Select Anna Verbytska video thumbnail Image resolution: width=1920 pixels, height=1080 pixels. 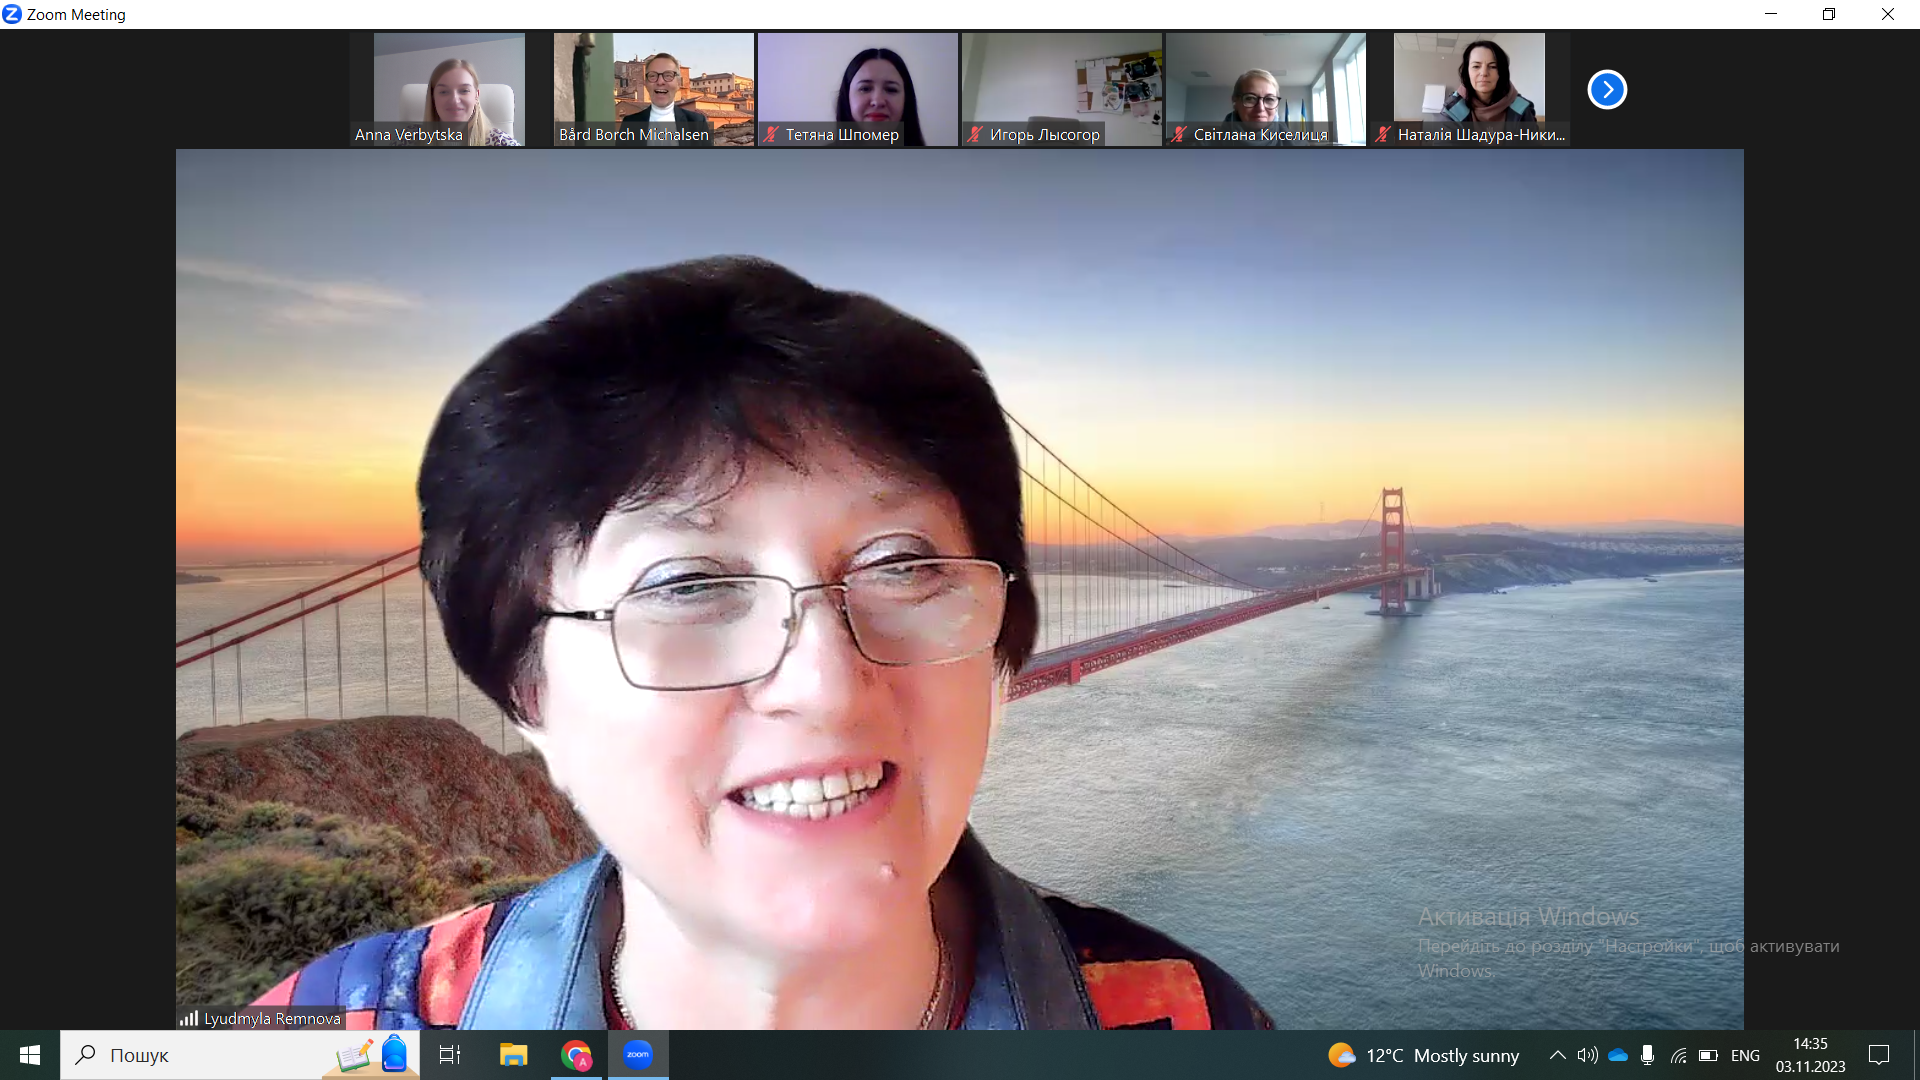449,88
